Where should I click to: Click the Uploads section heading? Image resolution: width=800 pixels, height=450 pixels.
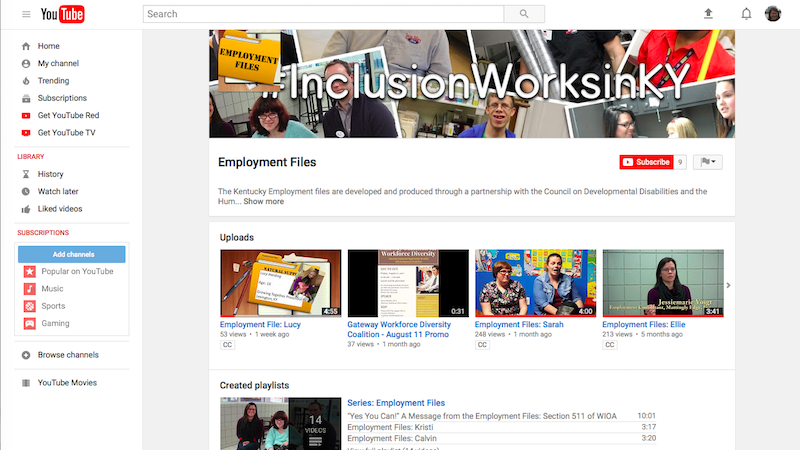coord(237,238)
